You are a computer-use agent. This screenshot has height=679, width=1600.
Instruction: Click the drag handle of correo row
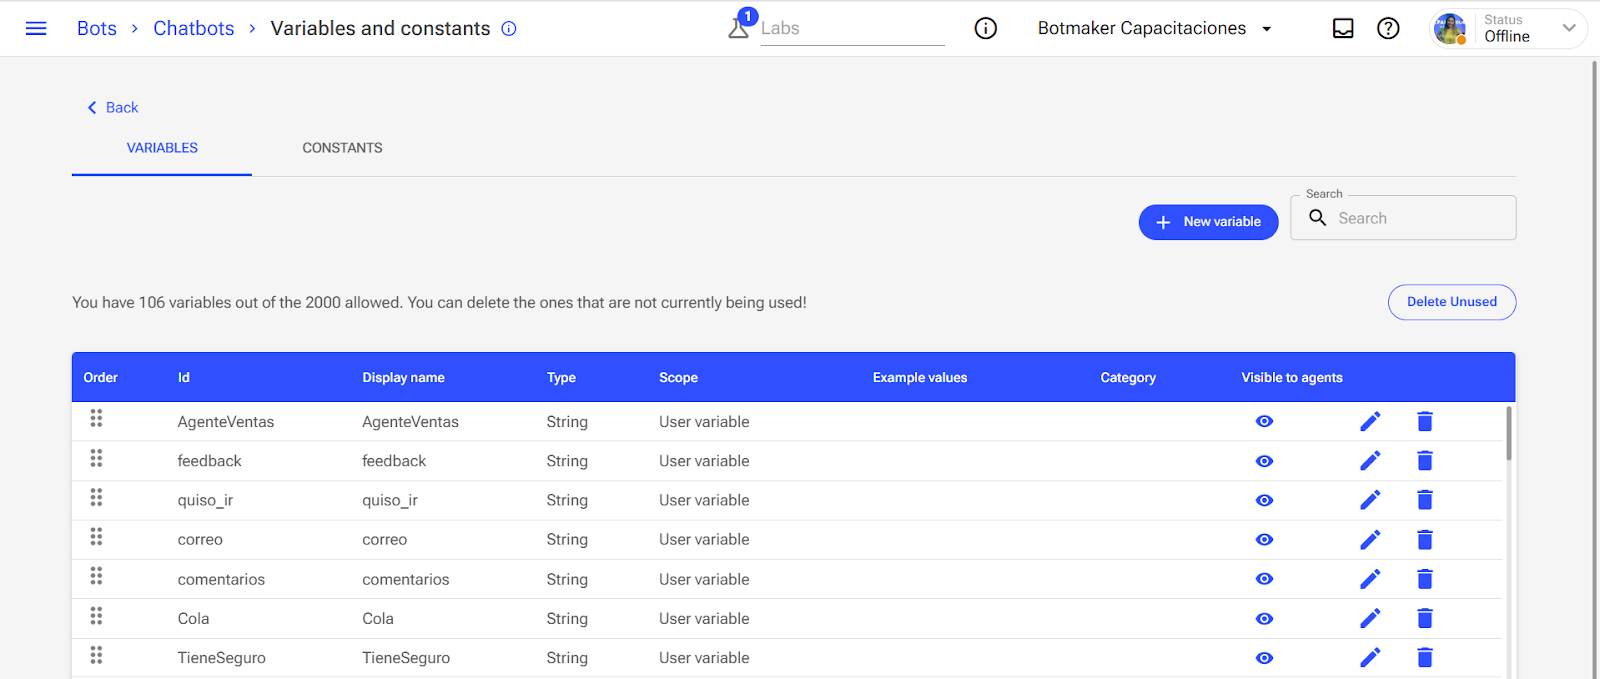(96, 537)
